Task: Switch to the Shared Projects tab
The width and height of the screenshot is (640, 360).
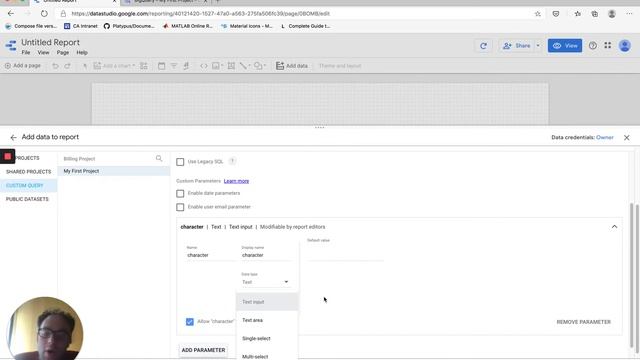Action: [x=29, y=172]
